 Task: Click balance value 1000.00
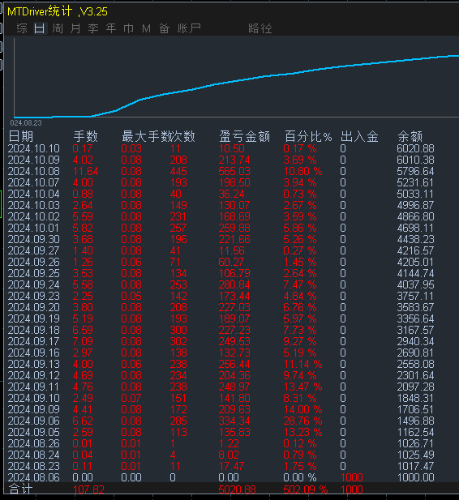pos(415,477)
